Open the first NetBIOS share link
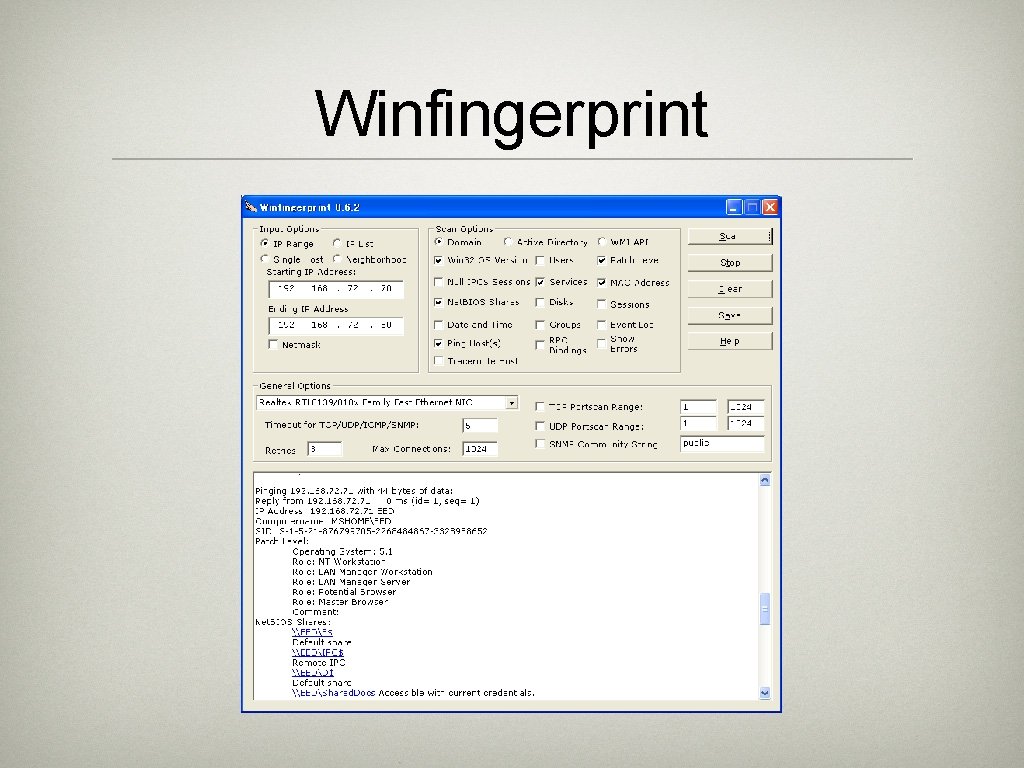The width and height of the screenshot is (1024, 768). coord(312,632)
